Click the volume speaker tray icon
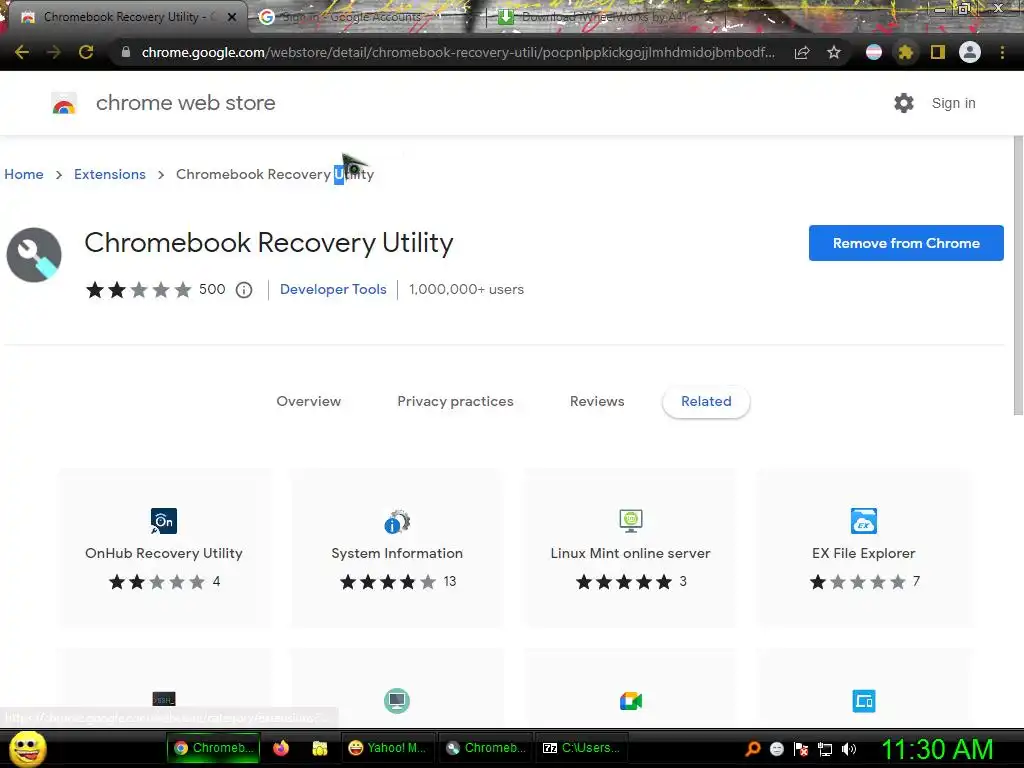This screenshot has width=1024, height=768. pyautogui.click(x=849, y=749)
